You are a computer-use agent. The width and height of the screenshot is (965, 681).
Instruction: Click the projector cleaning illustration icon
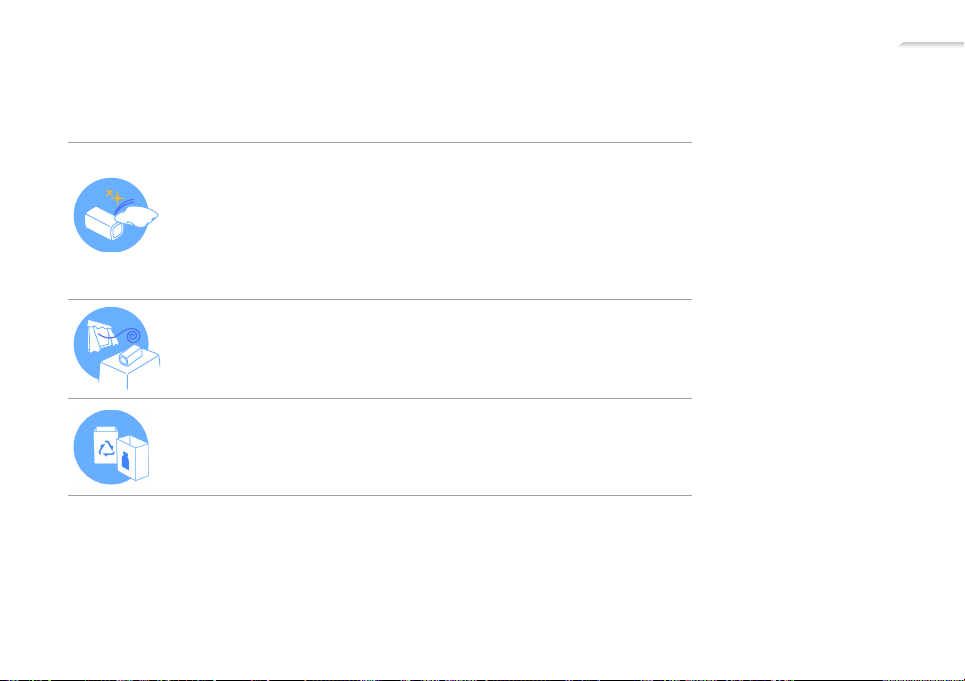(116, 215)
